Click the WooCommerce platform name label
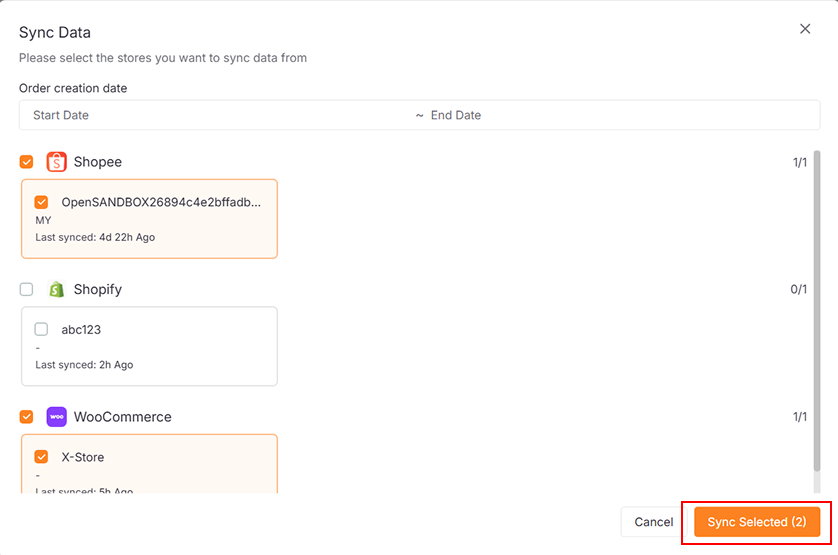838x555 pixels. pos(122,417)
